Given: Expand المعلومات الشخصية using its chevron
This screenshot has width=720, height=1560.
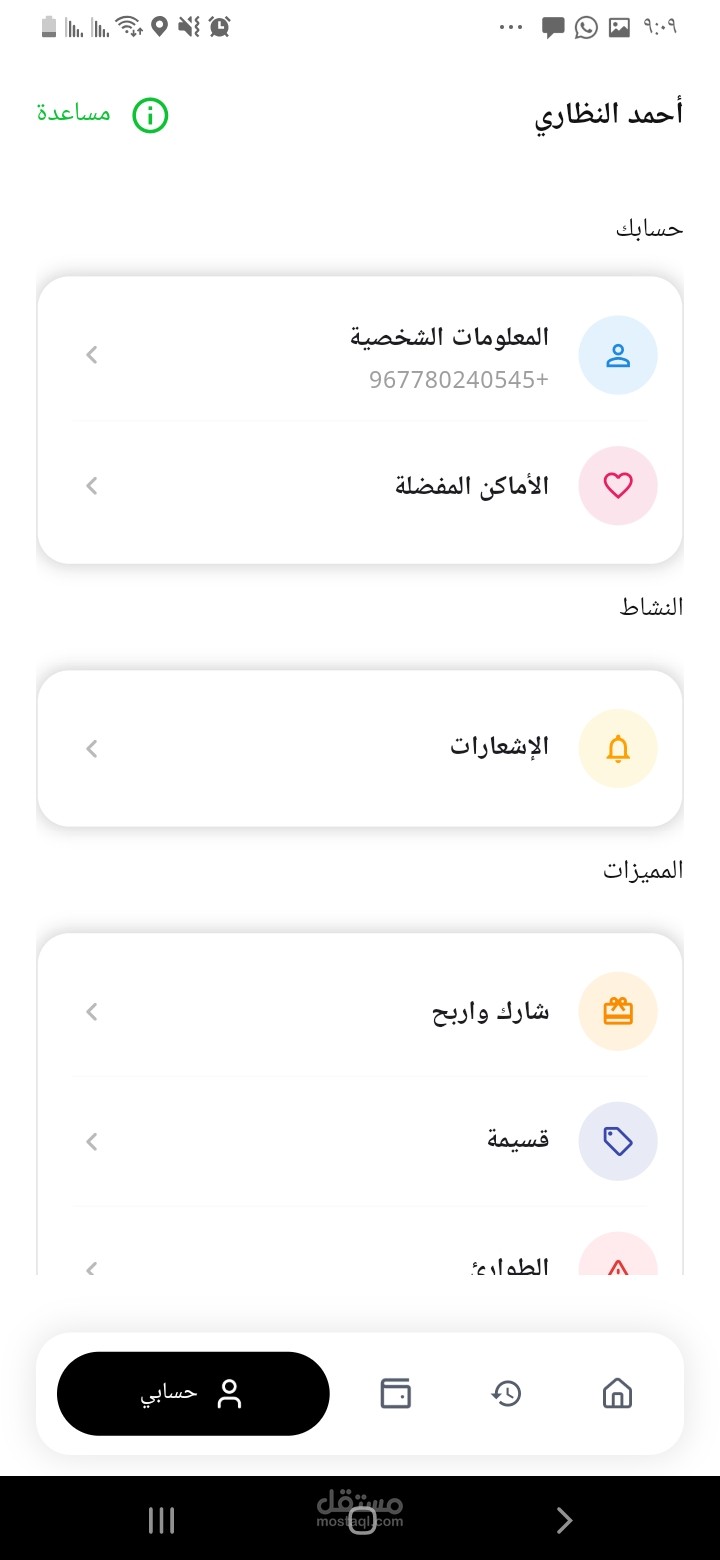Looking at the screenshot, I should [x=92, y=354].
